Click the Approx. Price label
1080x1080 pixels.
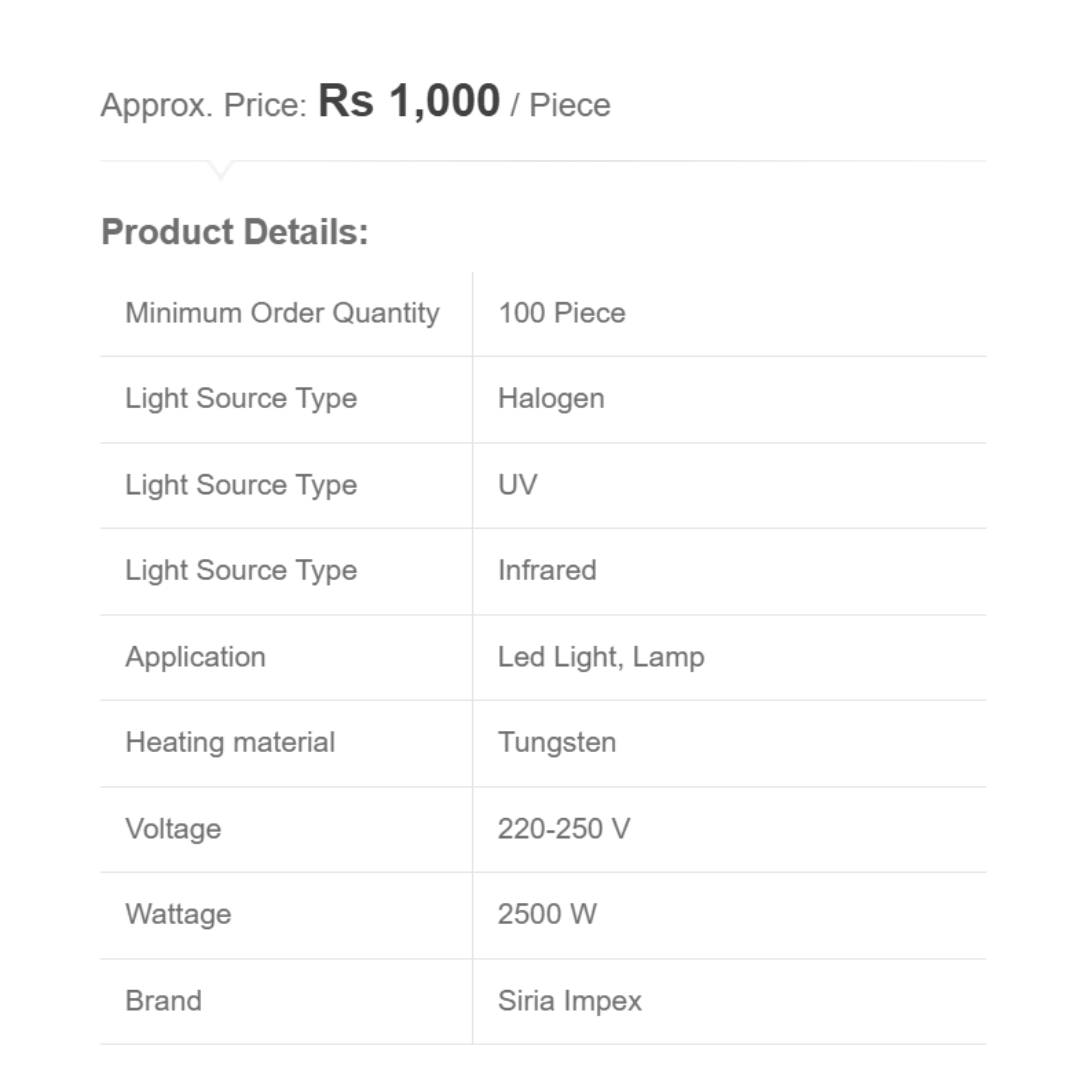(x=204, y=105)
